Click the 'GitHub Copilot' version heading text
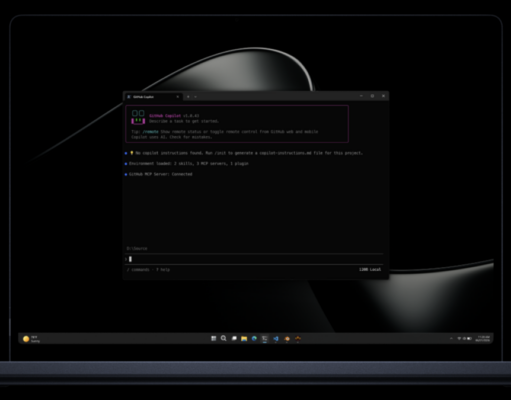511x400 pixels. (174, 116)
